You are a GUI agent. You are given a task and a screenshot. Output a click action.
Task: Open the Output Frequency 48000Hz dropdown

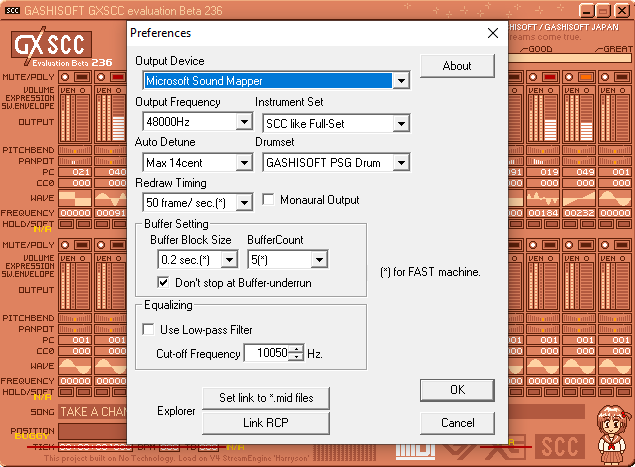(244, 122)
